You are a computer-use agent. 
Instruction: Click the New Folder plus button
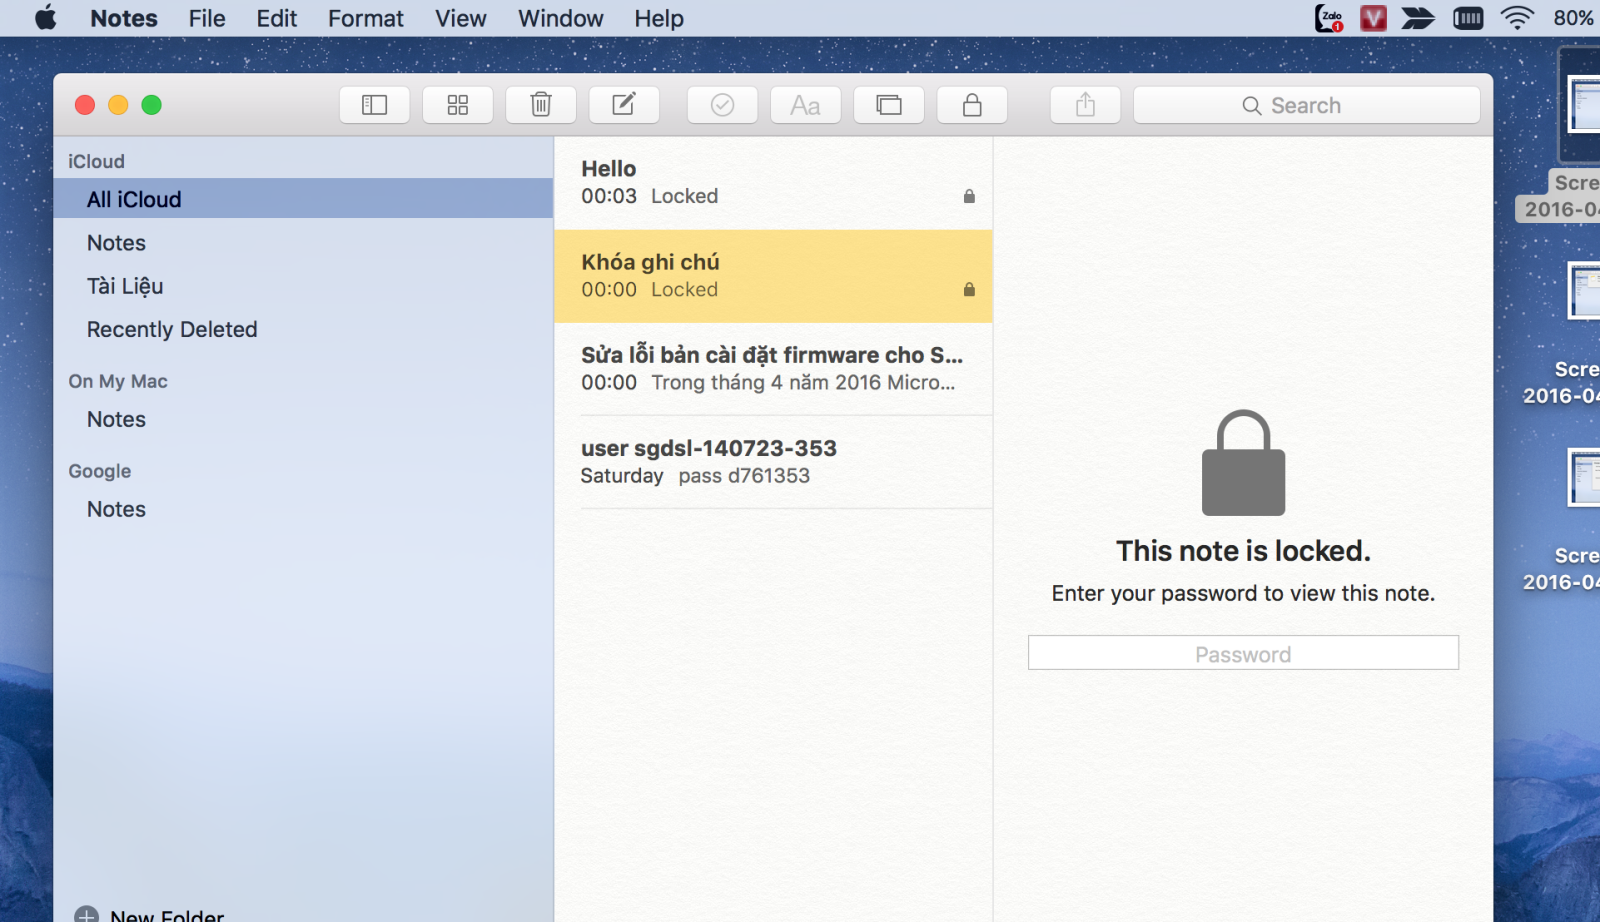(87, 915)
